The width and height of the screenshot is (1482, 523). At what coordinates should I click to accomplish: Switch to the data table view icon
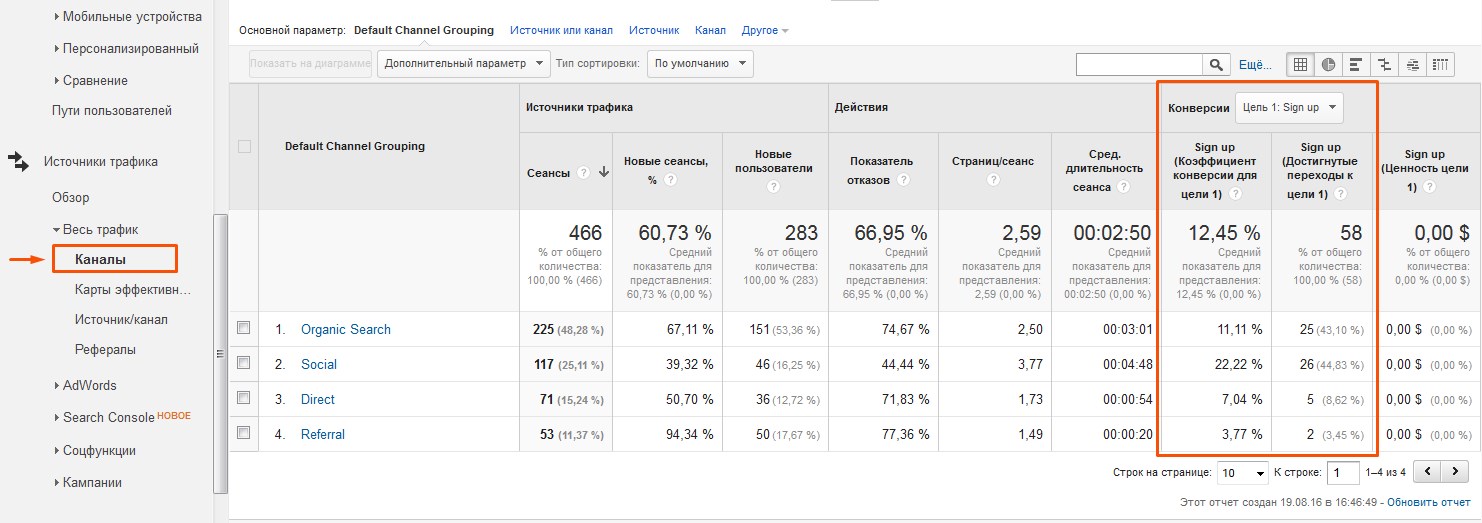1300,64
